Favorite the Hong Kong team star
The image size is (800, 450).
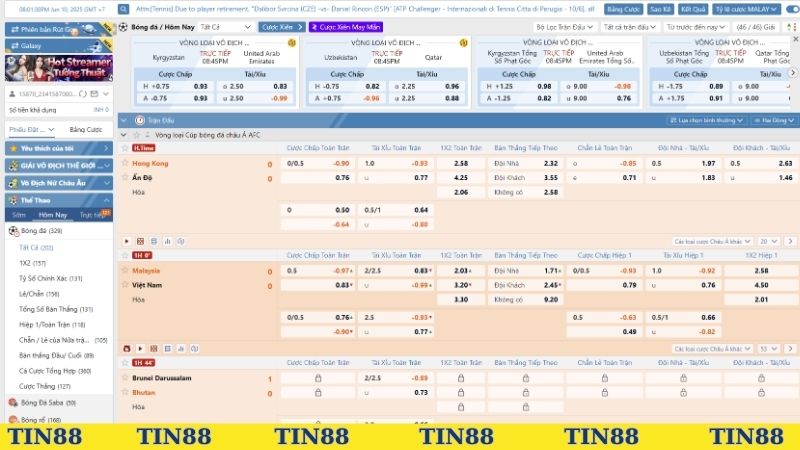coord(125,163)
